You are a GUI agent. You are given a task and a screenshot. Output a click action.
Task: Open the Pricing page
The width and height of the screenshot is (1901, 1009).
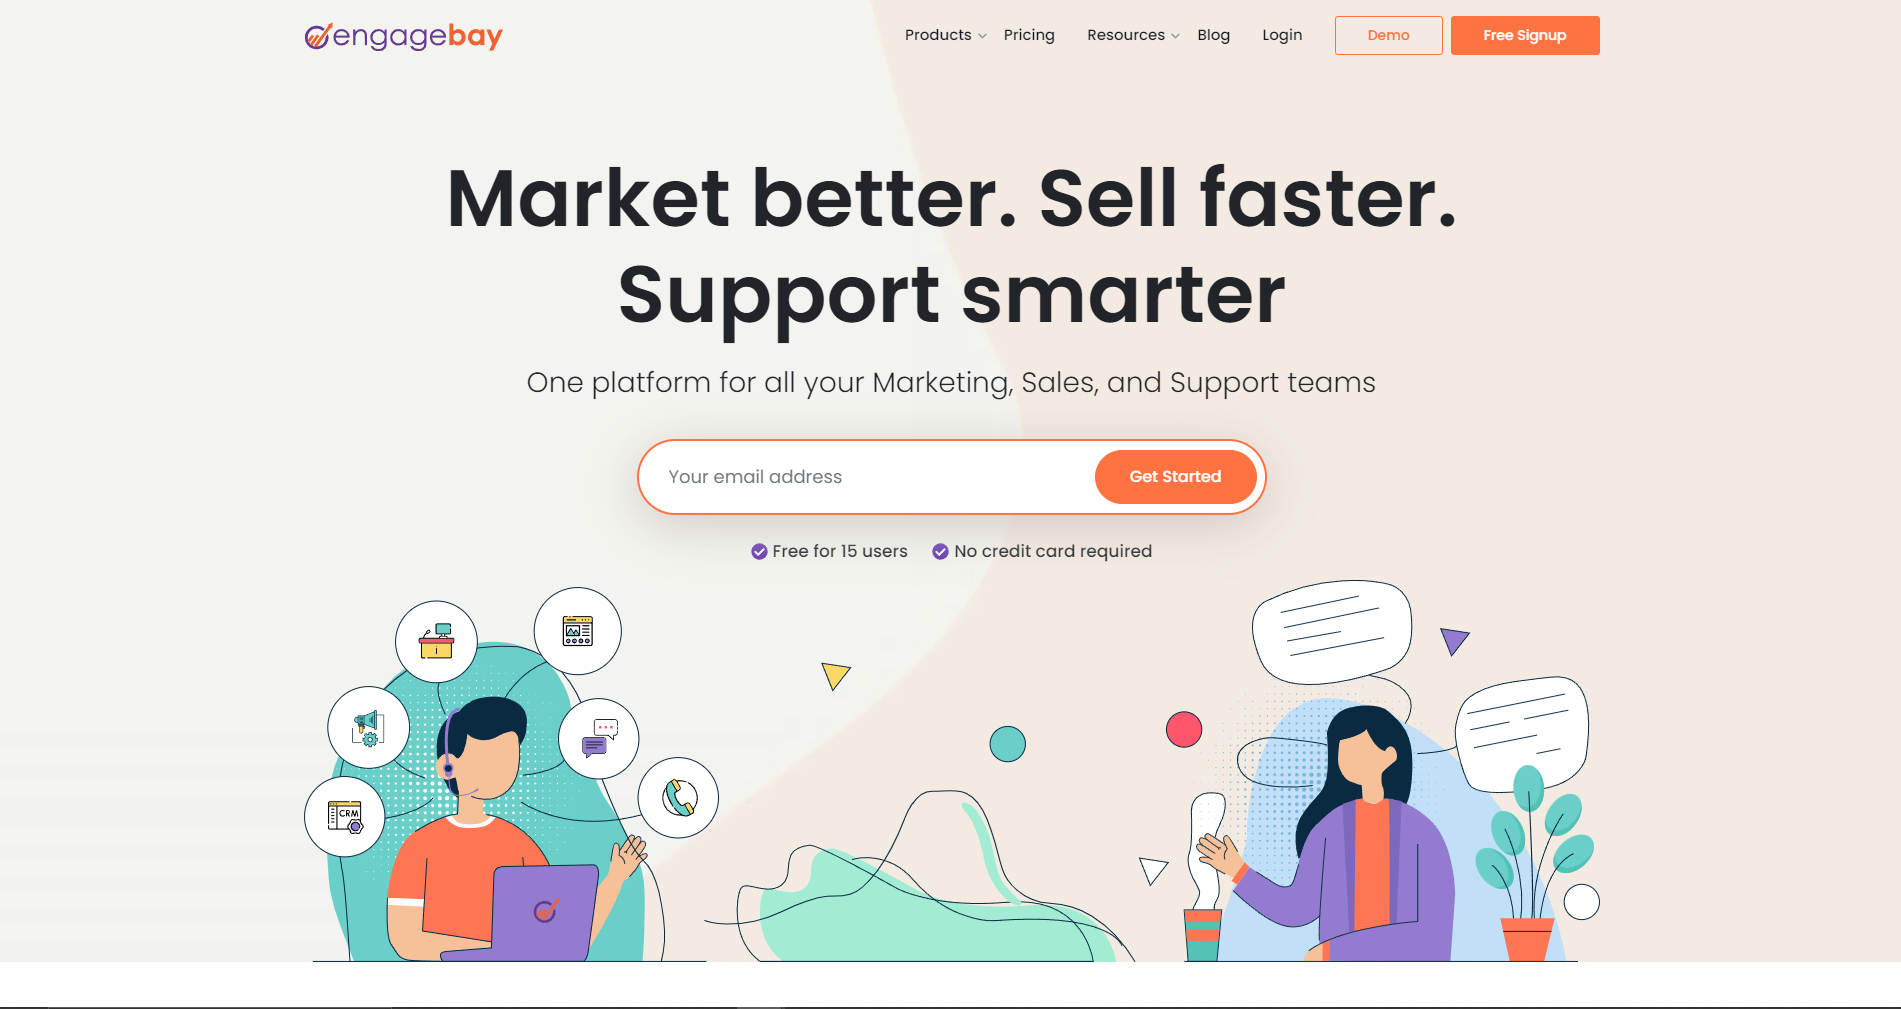pos(1029,35)
